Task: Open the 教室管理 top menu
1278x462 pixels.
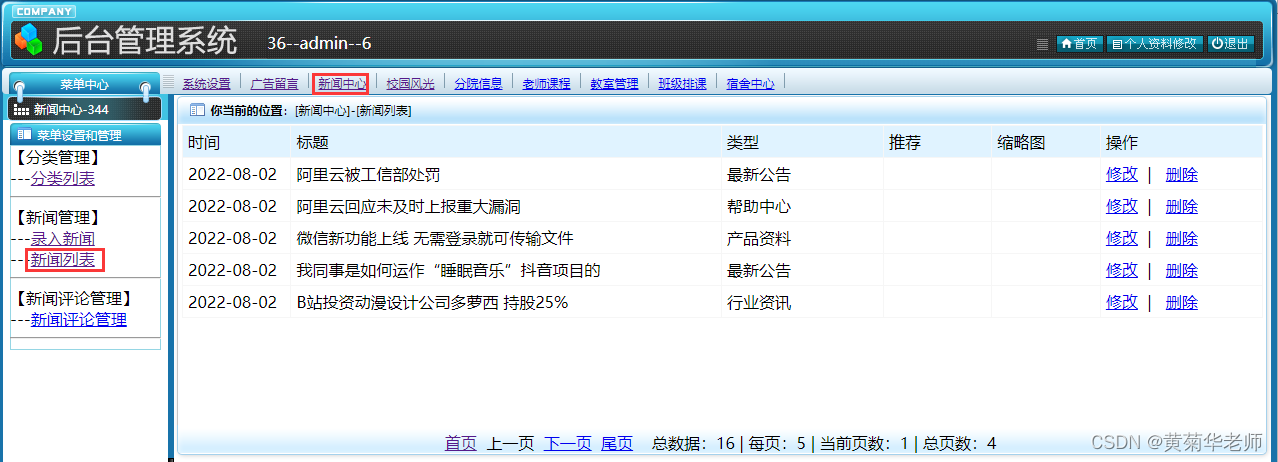Action: tap(614, 84)
